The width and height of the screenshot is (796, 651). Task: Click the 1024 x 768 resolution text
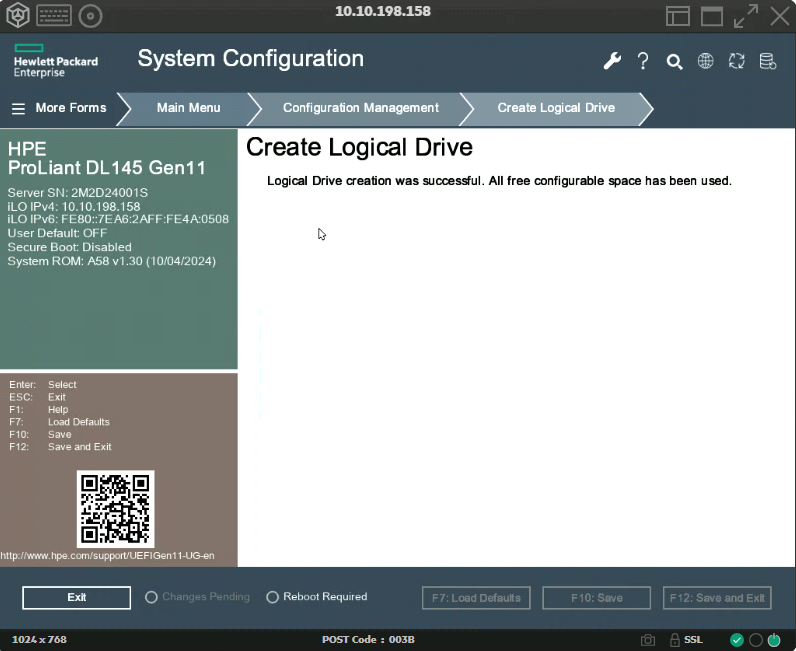point(39,640)
